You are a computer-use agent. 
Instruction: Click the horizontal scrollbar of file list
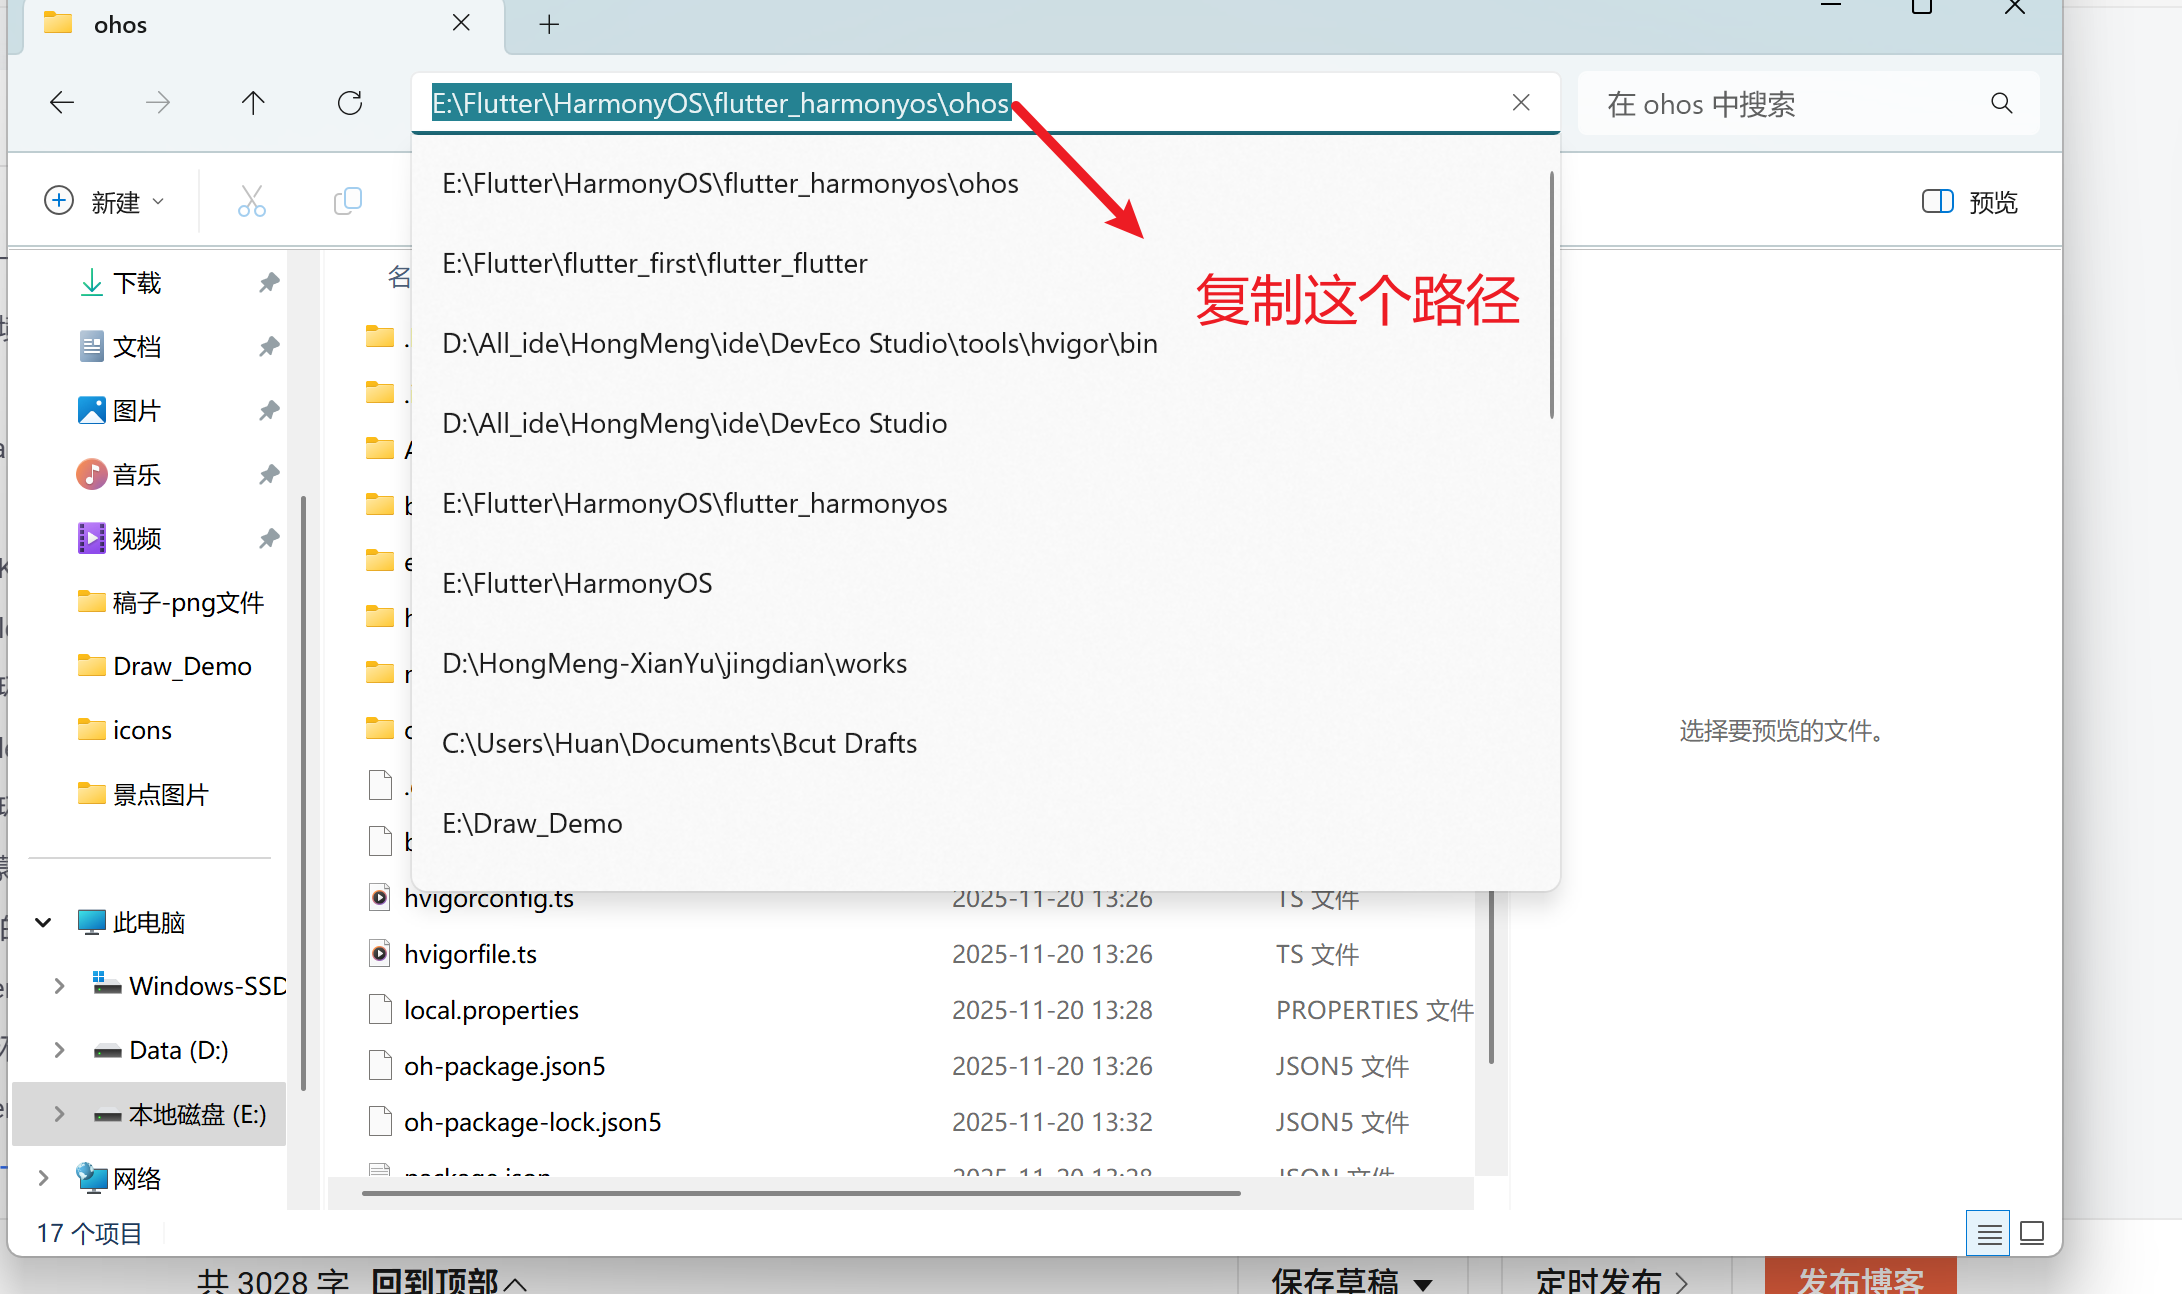[x=800, y=1193]
